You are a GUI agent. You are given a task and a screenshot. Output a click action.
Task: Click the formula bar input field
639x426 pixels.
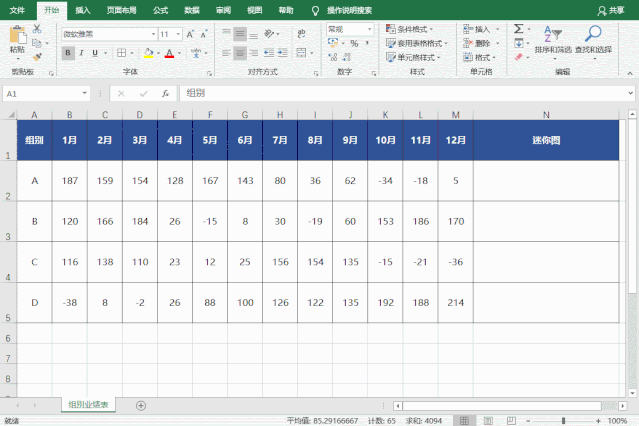(x=400, y=93)
